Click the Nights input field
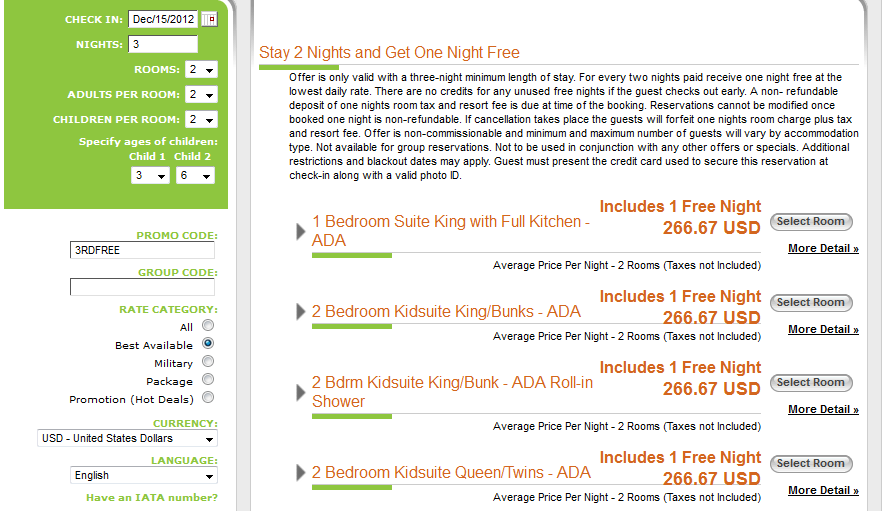Viewport: 885px width, 511px height. 163,44
